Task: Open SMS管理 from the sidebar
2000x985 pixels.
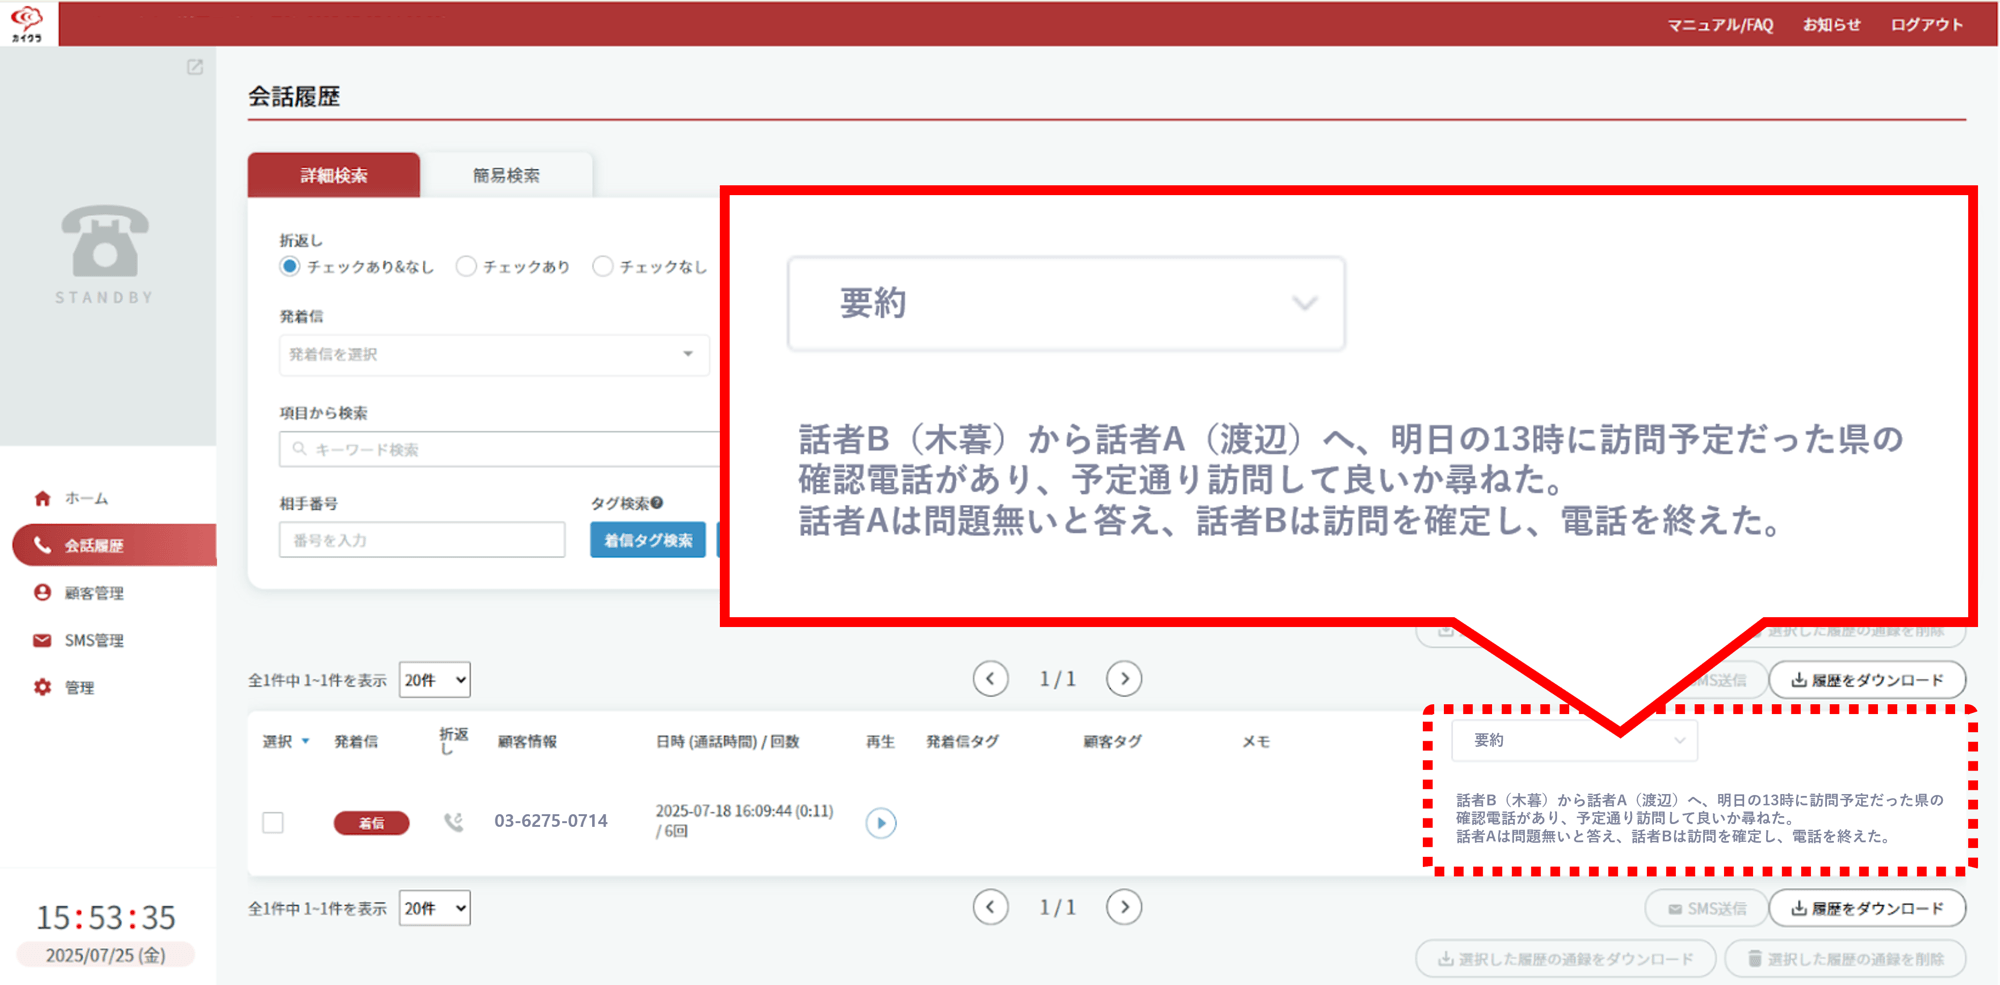Action: point(94,640)
